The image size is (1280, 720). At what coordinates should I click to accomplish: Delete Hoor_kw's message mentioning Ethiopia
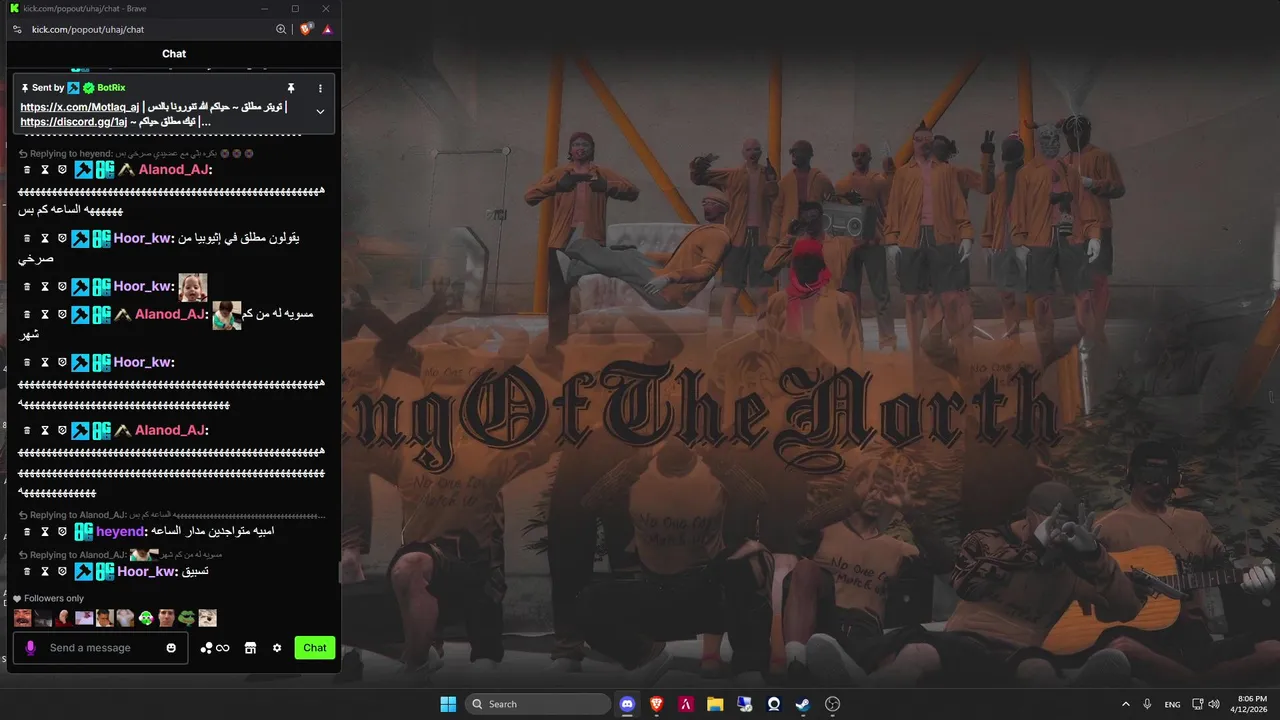click(x=27, y=239)
